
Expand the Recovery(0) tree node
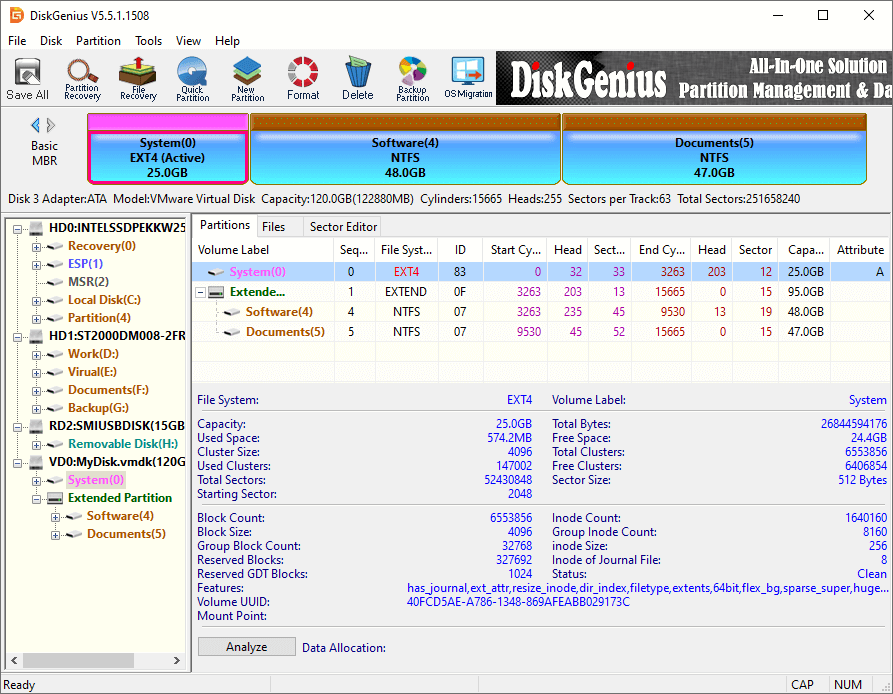37,246
